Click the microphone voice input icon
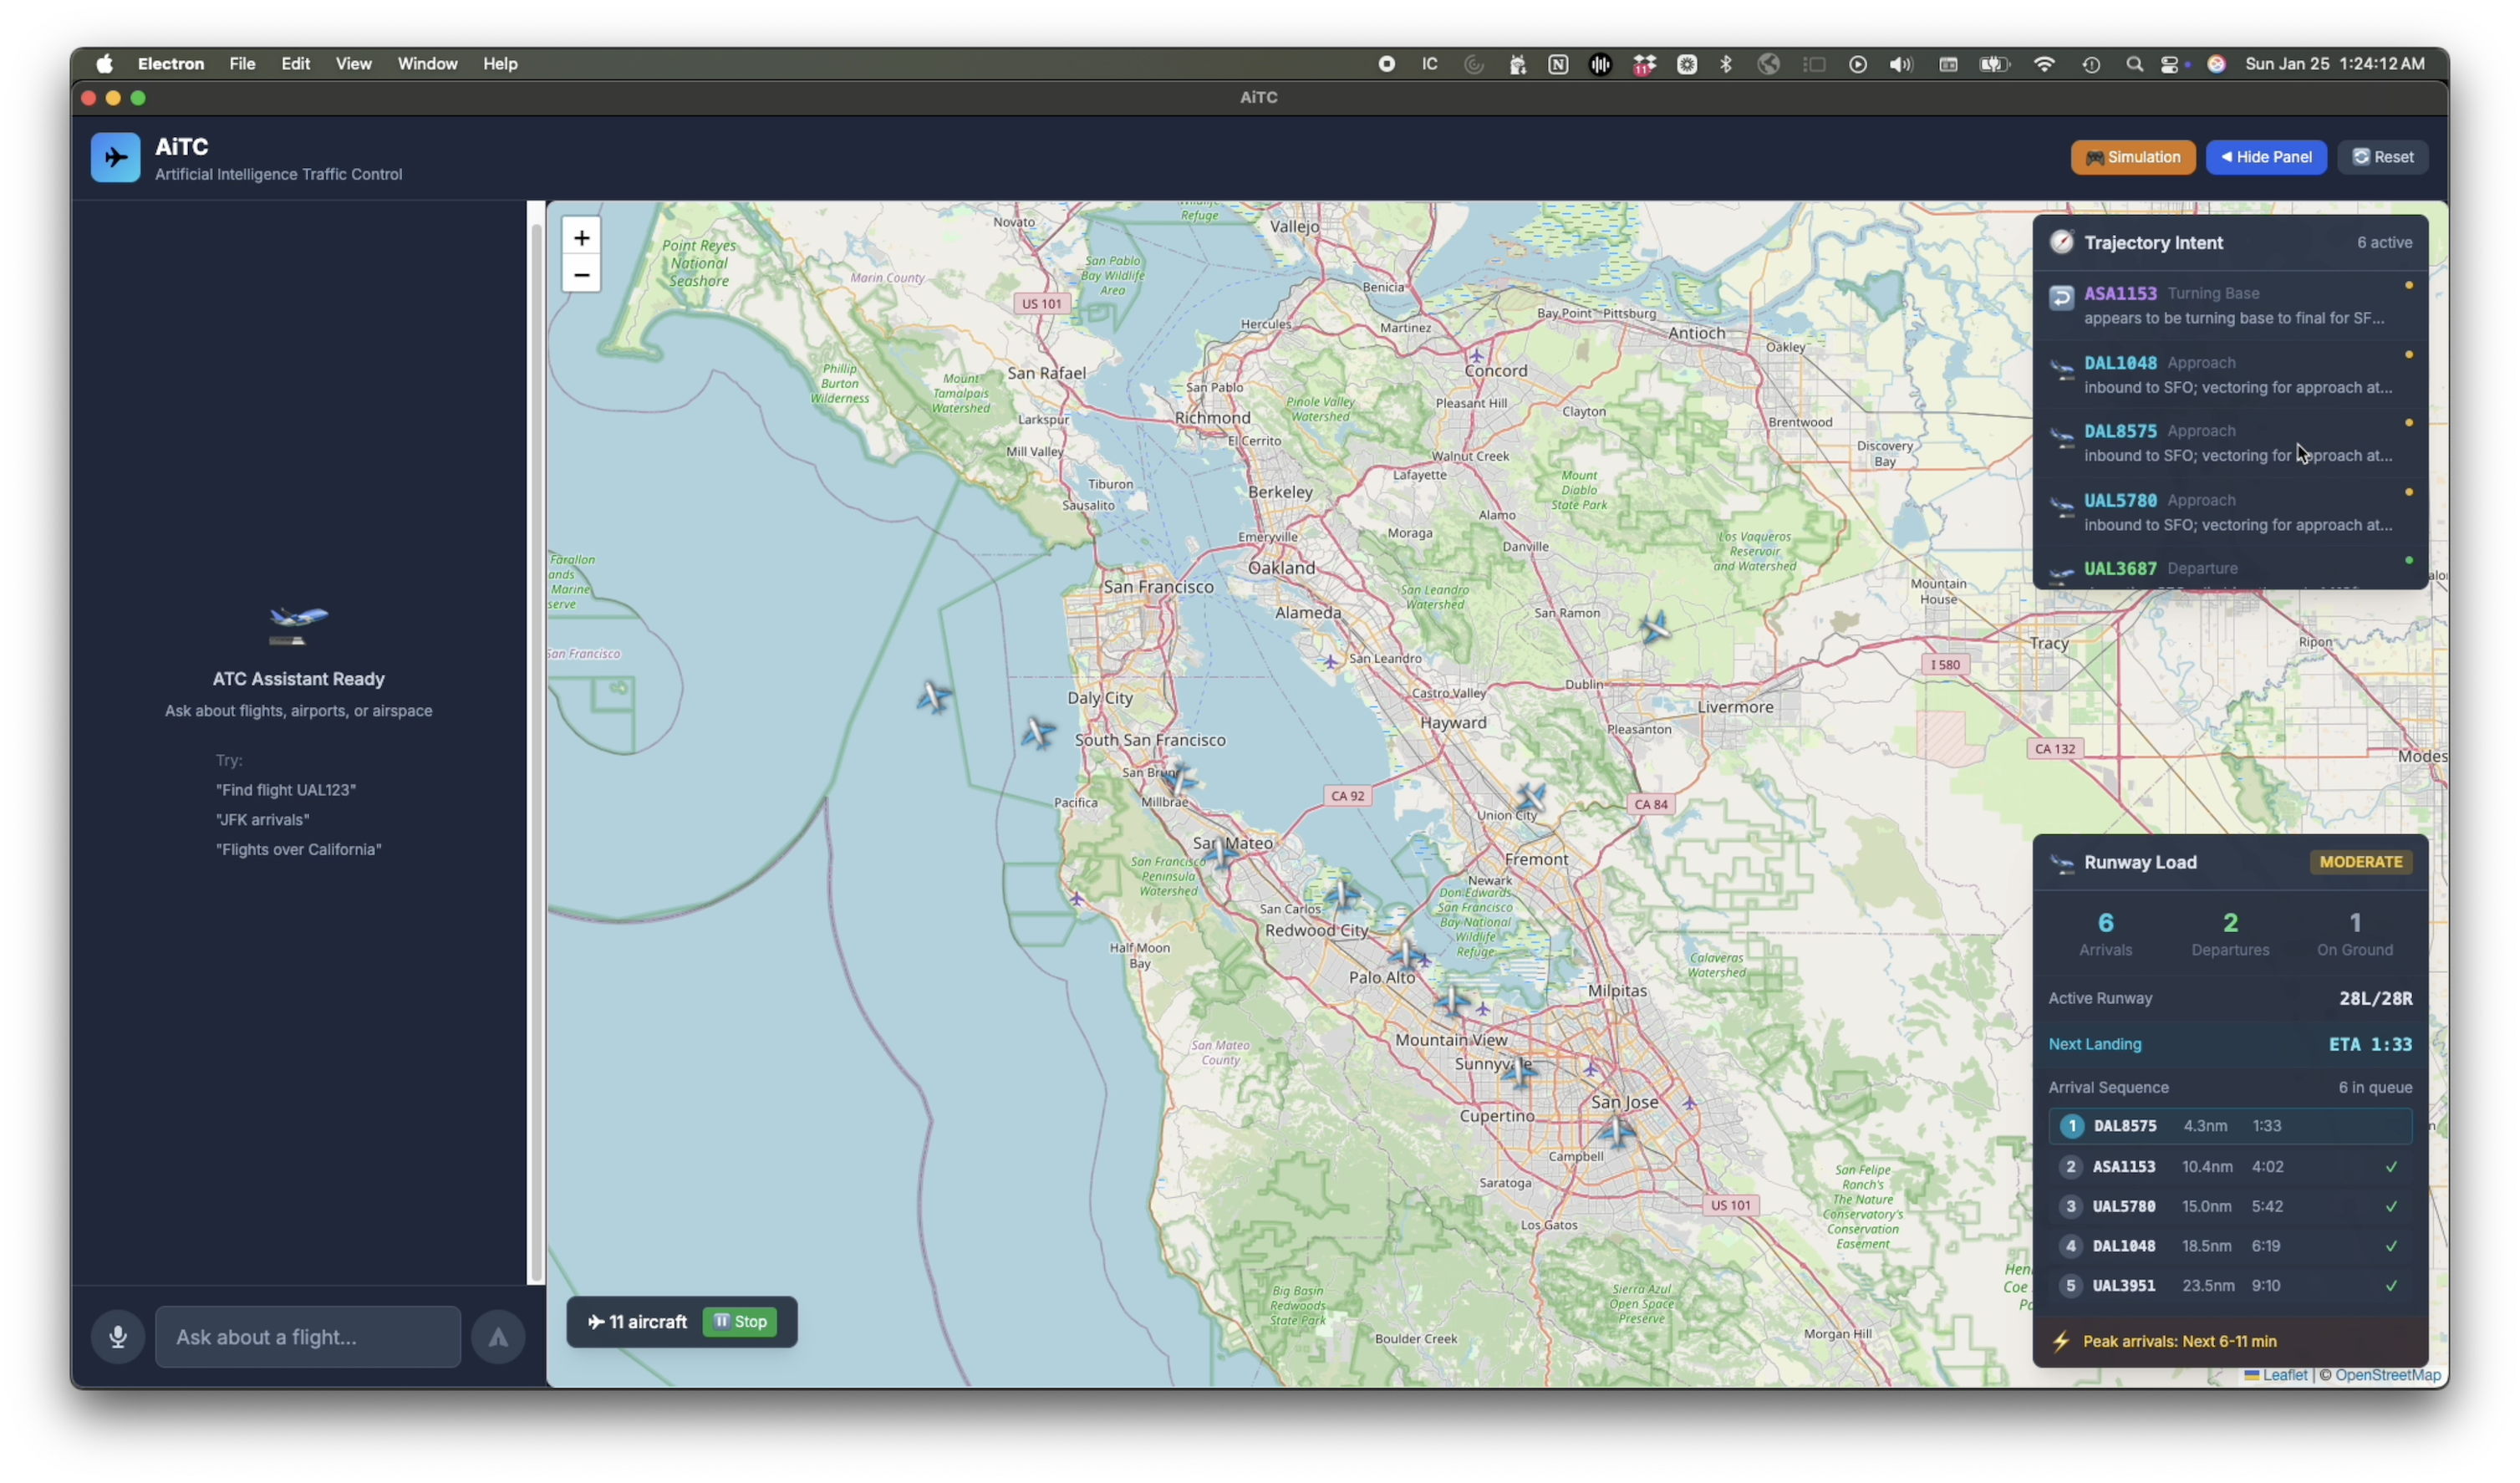This screenshot has height=1483, width=2520. tap(118, 1336)
